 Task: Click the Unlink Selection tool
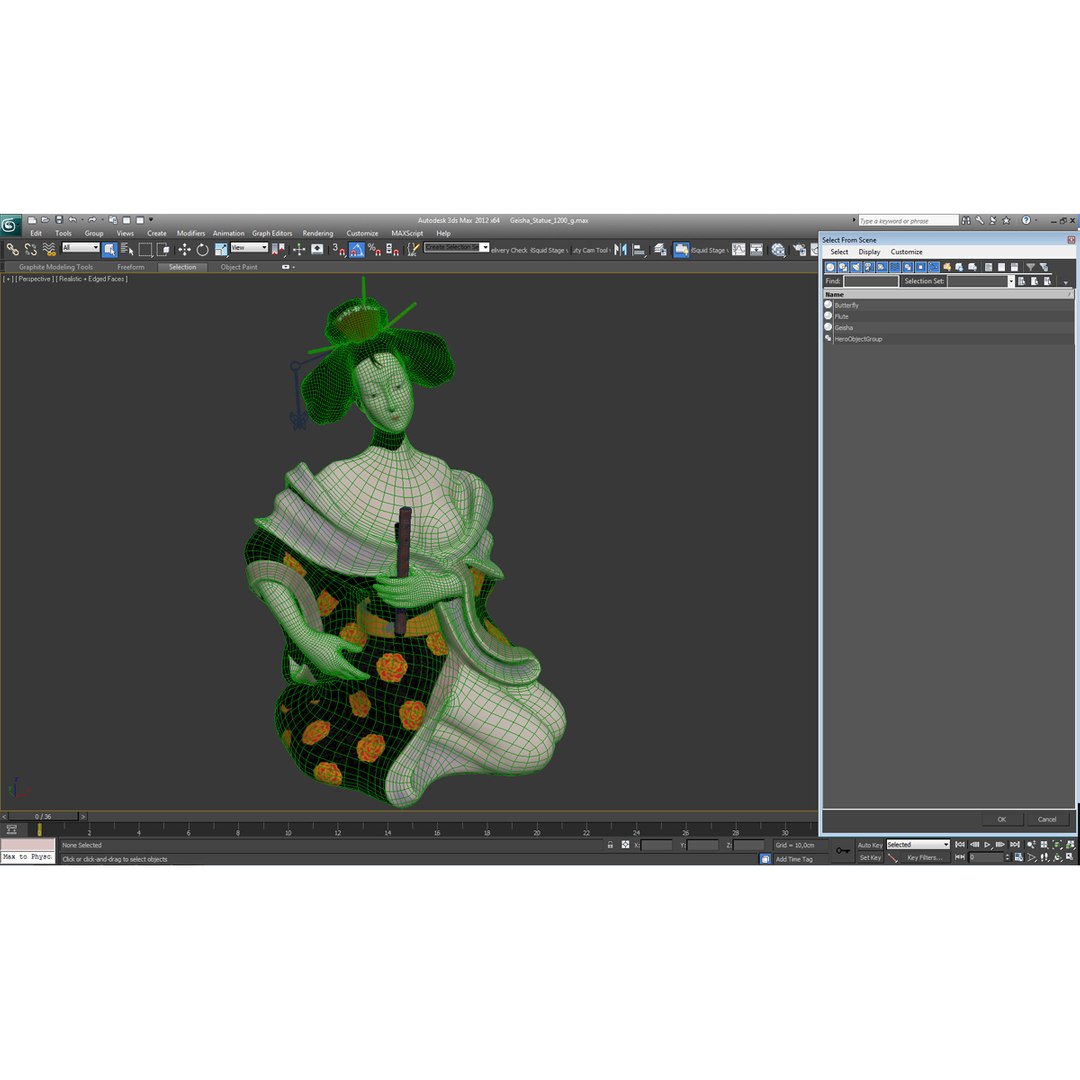30,249
